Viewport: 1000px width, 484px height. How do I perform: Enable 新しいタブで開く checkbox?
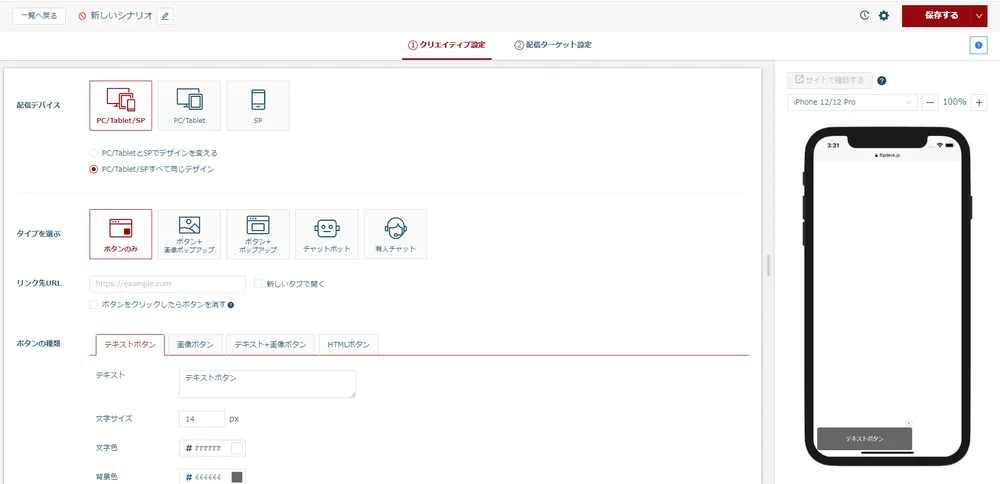(x=259, y=284)
